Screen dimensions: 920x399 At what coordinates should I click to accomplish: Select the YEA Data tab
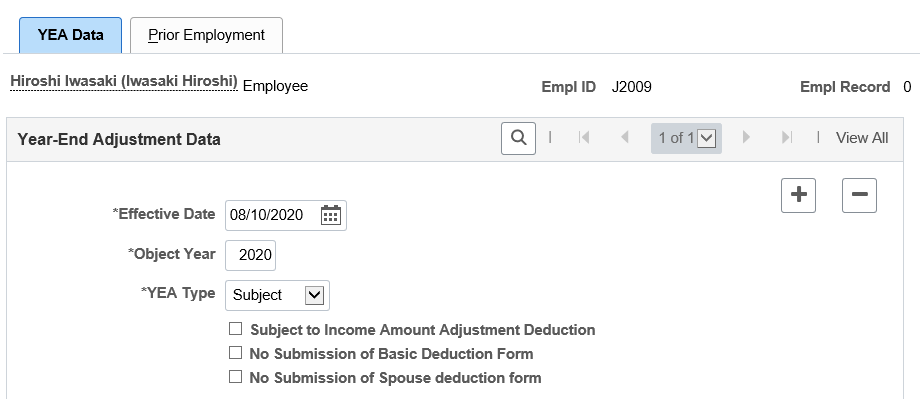70,35
